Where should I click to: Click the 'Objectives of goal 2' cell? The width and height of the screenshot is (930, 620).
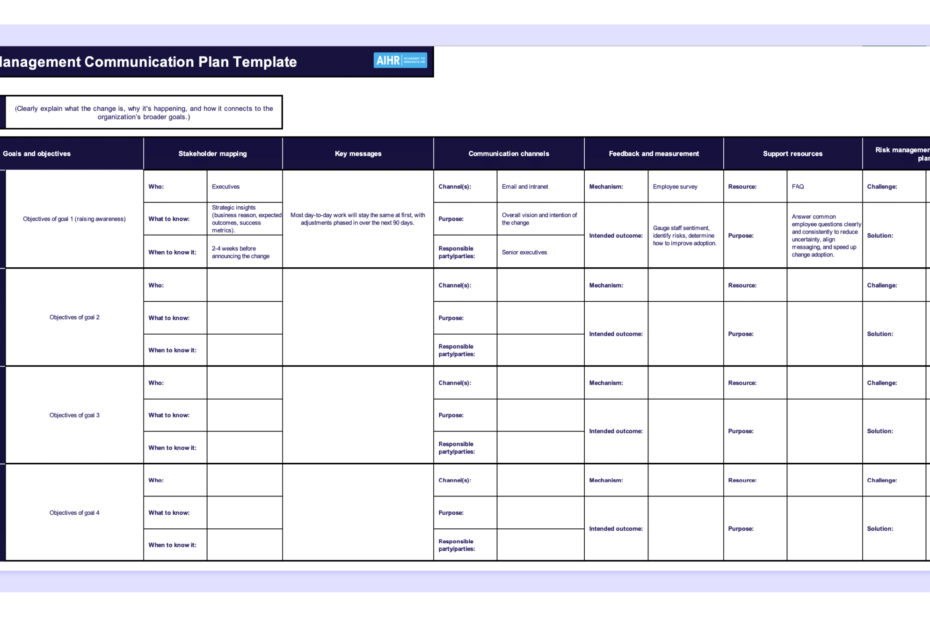(74, 317)
